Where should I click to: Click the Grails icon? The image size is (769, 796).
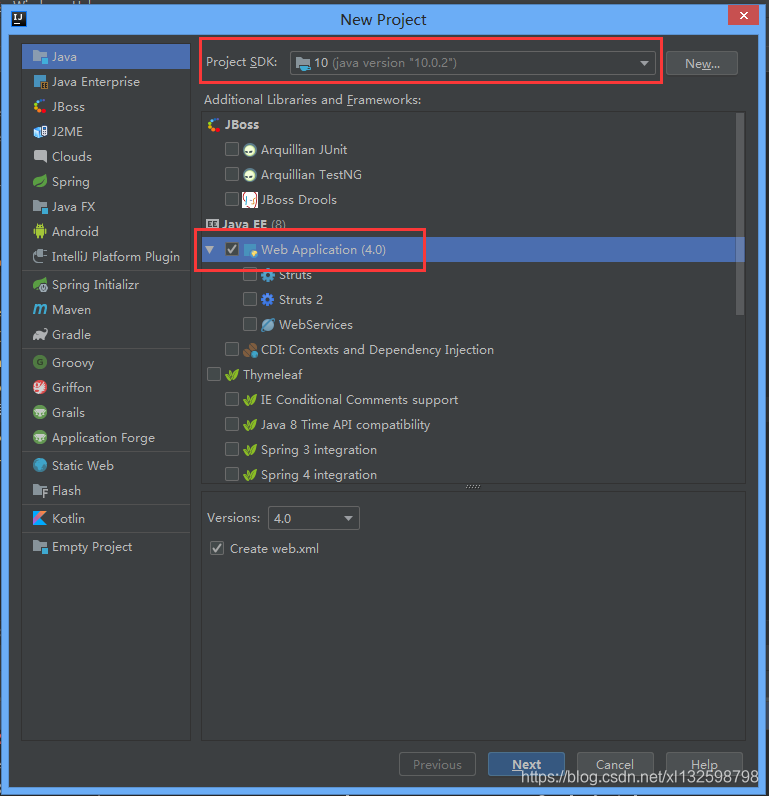(40, 412)
